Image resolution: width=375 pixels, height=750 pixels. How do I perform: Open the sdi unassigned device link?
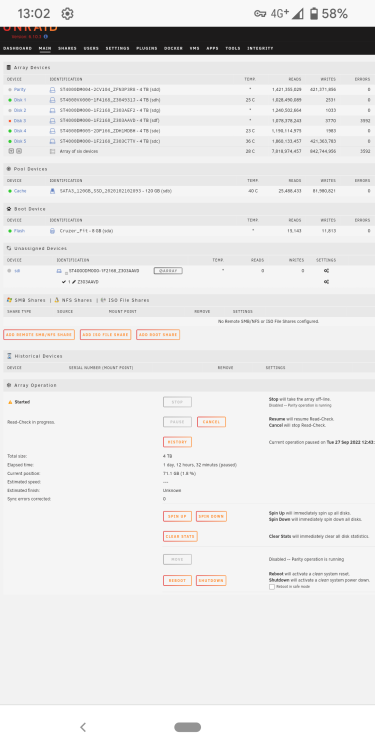coord(17,271)
